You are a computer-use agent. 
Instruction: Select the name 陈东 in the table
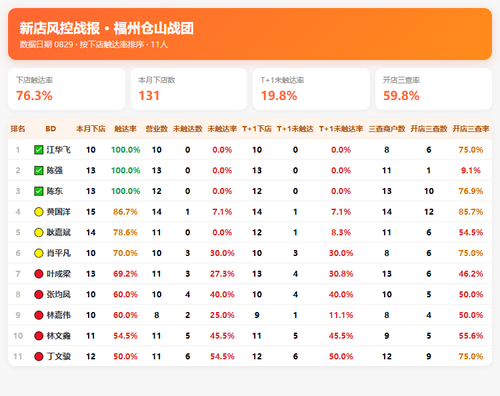click(54, 191)
